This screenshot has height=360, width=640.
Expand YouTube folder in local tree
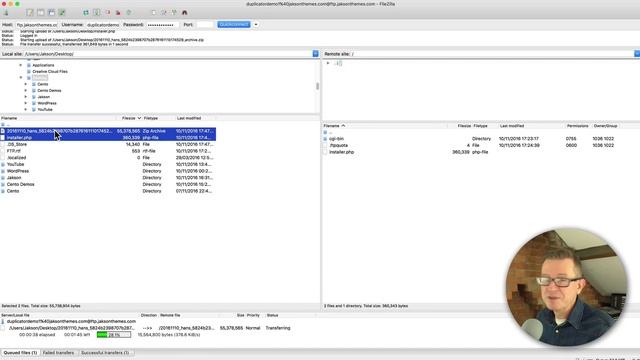[x=26, y=109]
